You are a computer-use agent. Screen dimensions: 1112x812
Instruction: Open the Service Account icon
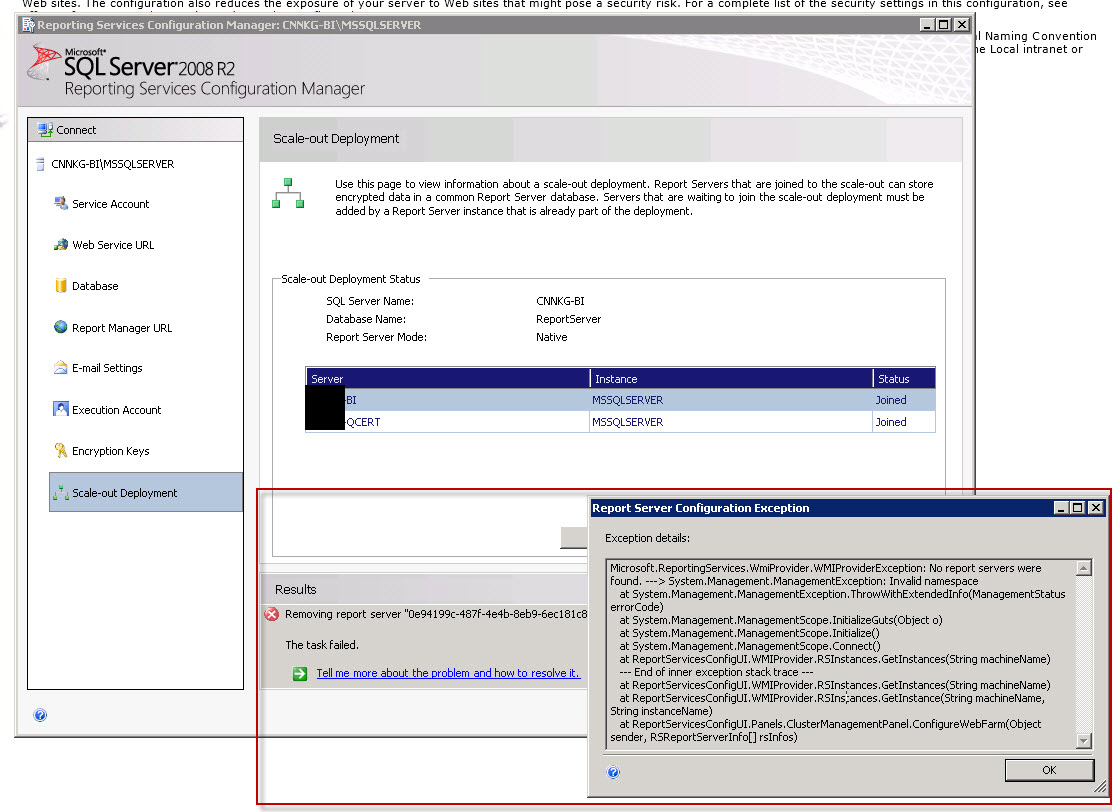pos(61,204)
